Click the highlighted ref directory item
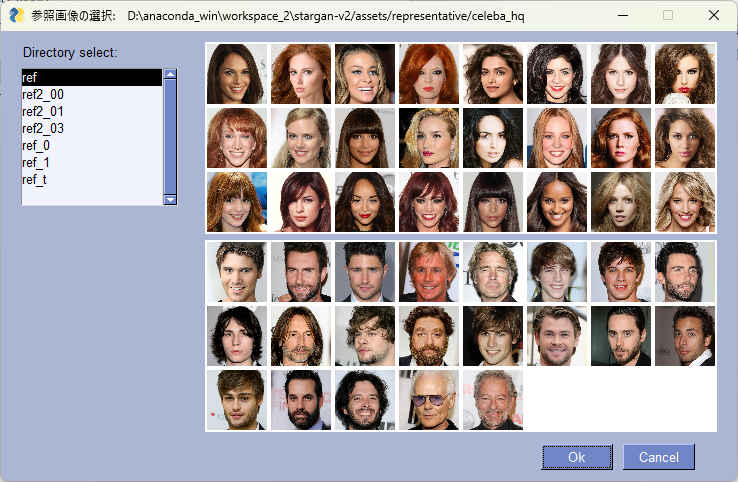 (x=91, y=77)
